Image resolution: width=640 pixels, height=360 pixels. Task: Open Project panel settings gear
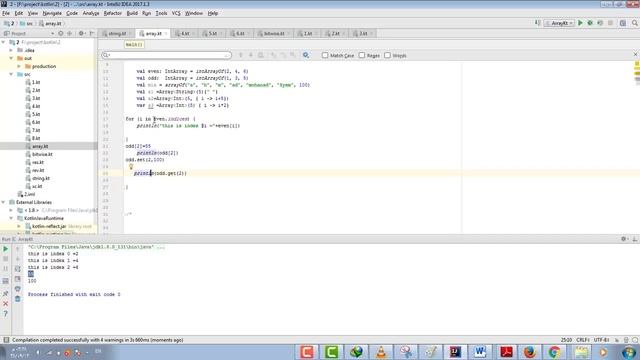81,33
